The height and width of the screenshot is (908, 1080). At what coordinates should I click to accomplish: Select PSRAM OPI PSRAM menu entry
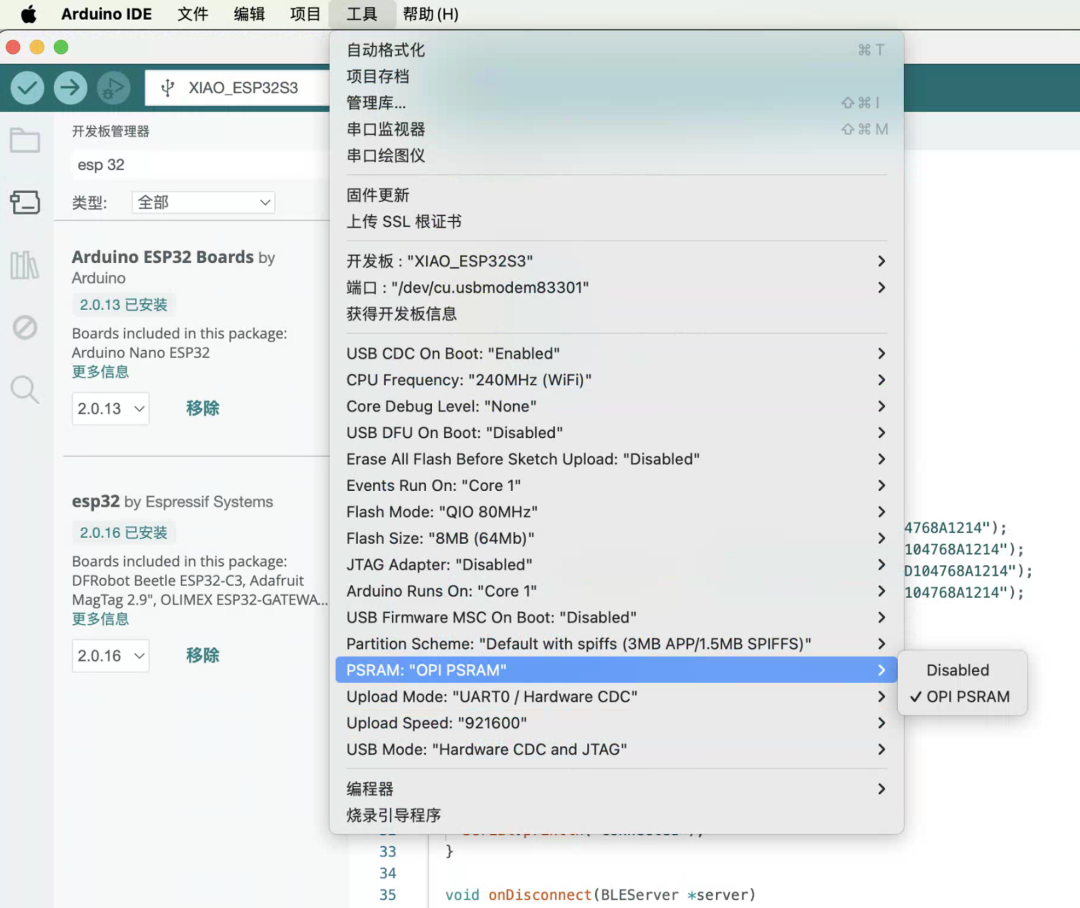(616, 670)
